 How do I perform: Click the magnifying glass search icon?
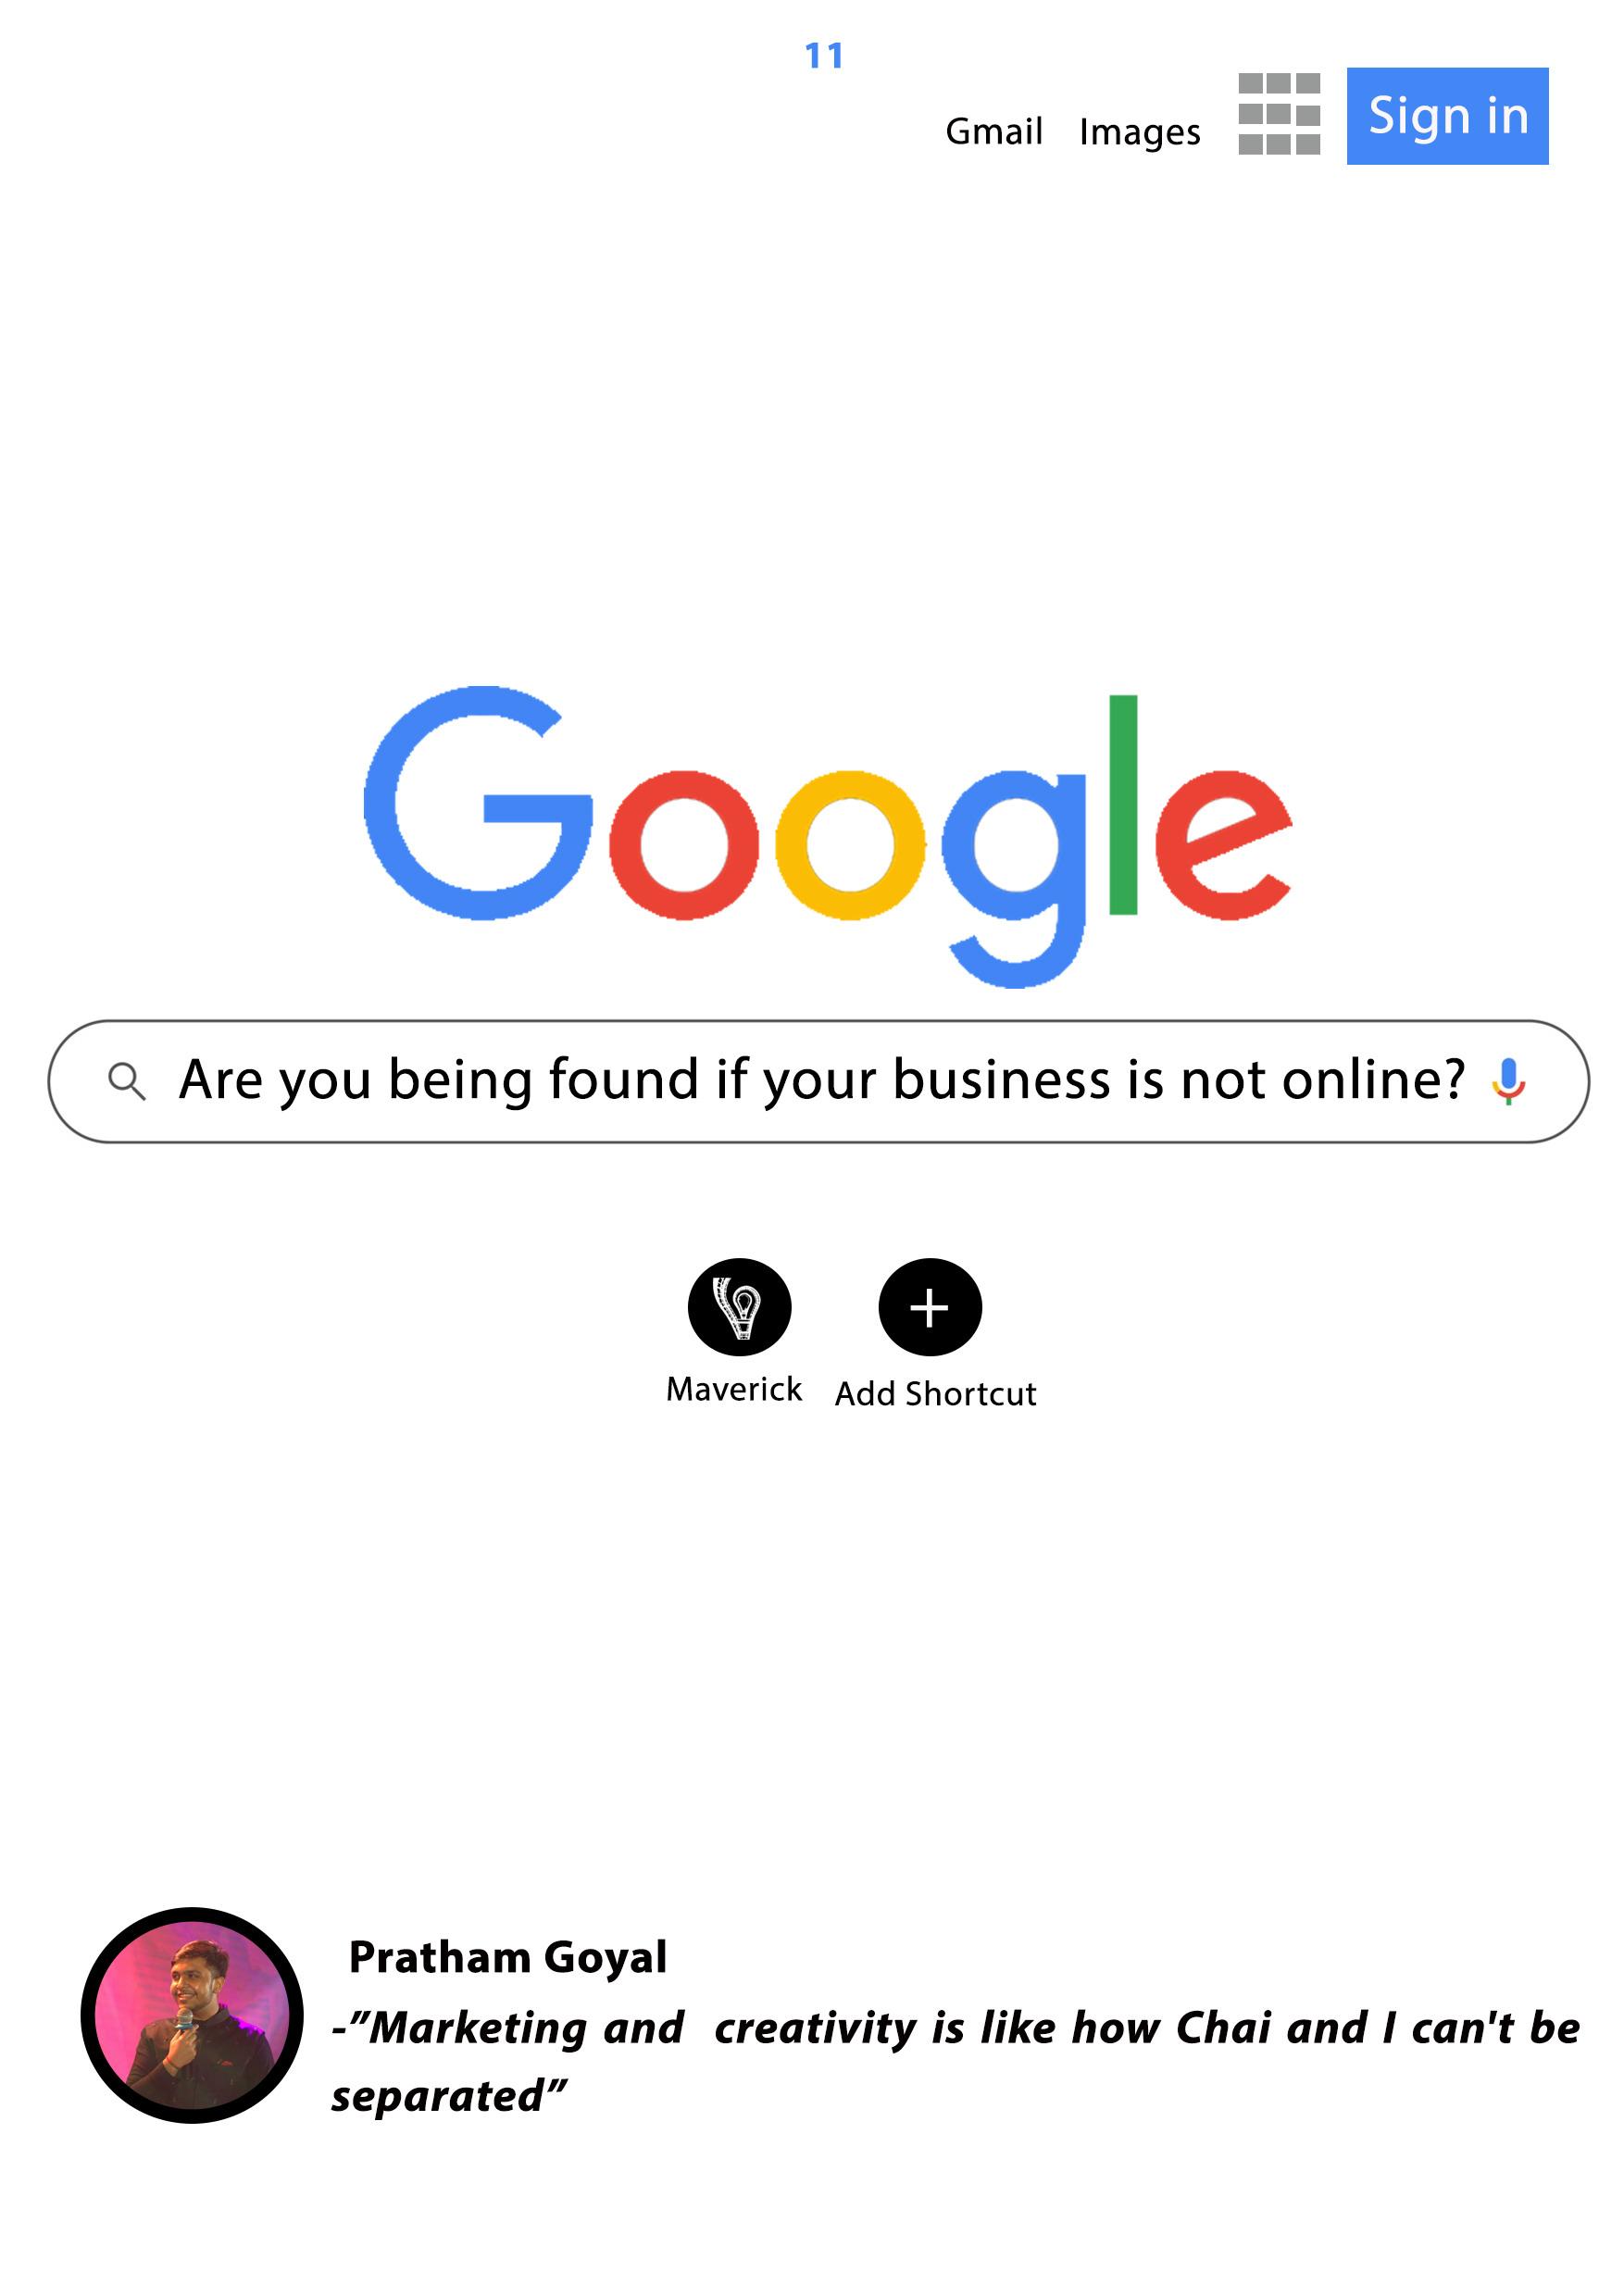click(127, 1082)
